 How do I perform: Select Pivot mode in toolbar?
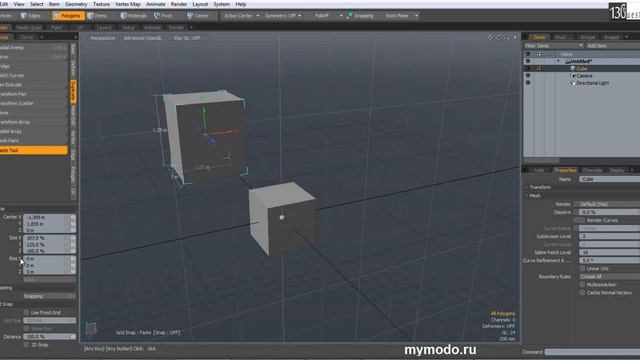[x=163, y=16]
